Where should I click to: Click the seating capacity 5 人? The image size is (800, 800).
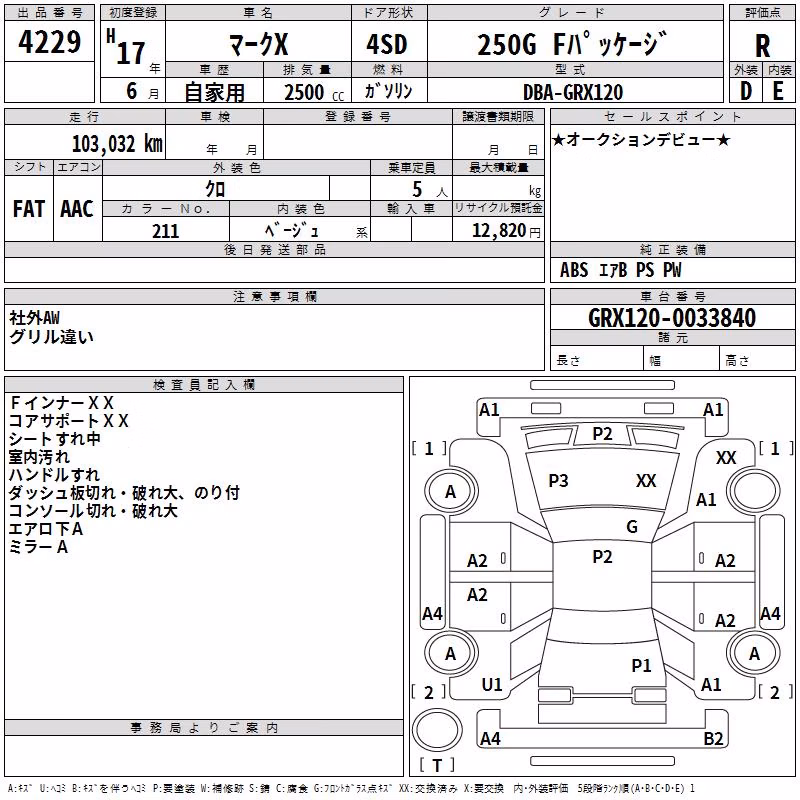pos(430,190)
